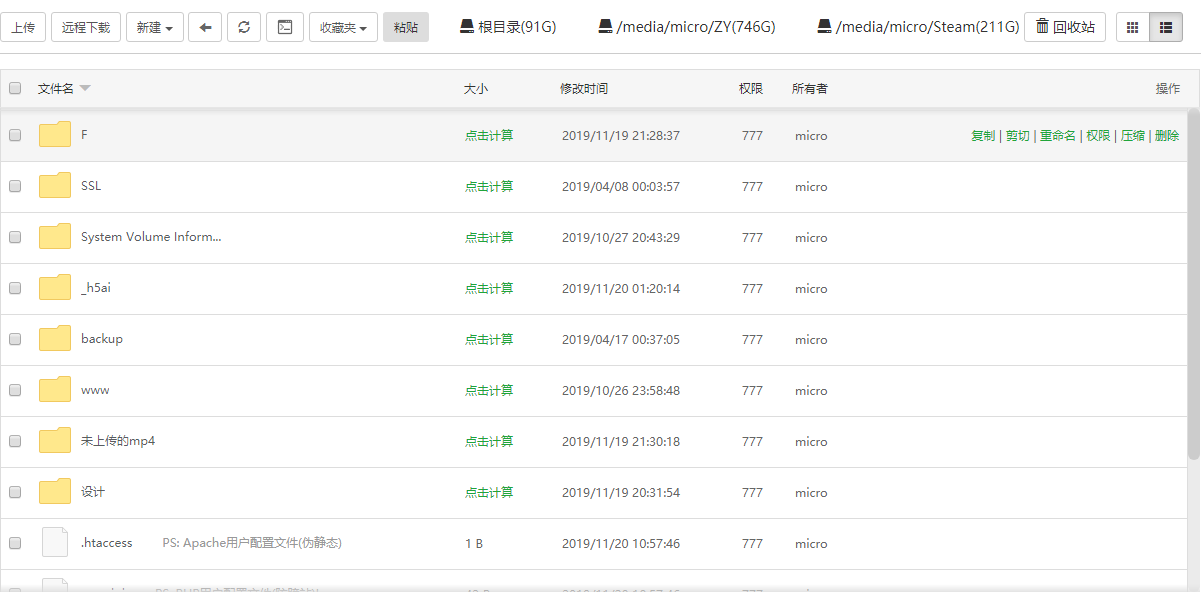
Task: Select the www row checkbox
Action: [x=15, y=390]
